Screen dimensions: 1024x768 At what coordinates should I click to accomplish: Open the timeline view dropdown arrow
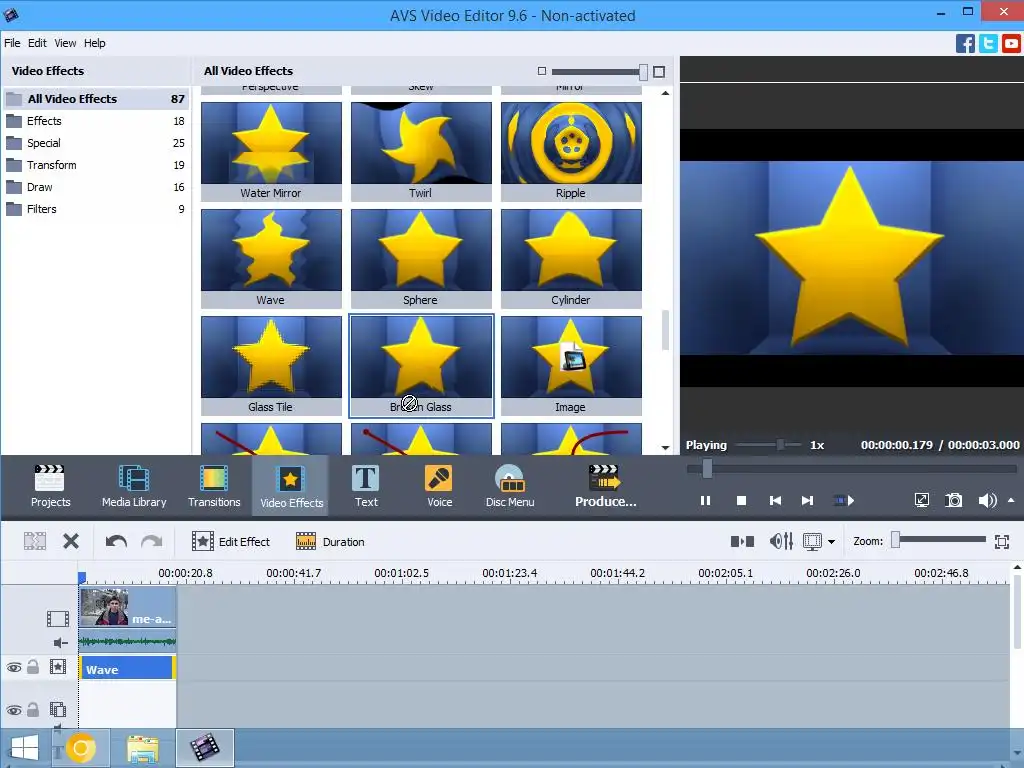[831, 542]
